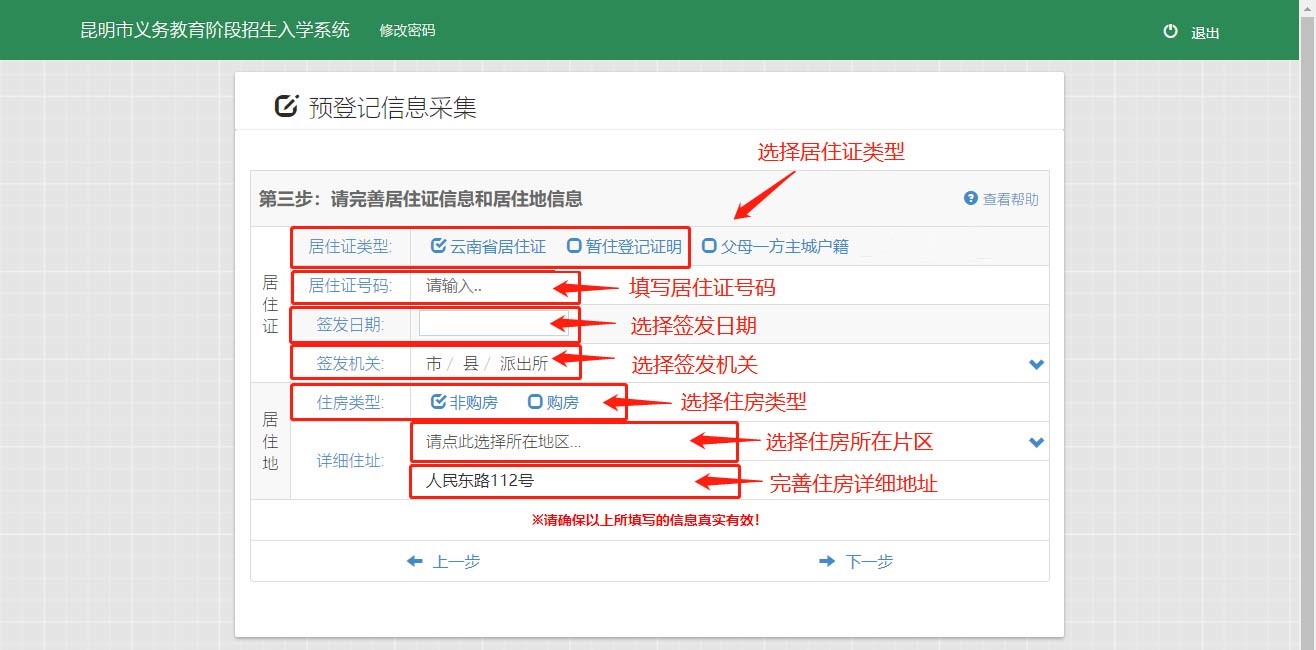This screenshot has width=1316, height=650.
Task: Open the 查看帮助 help link
Action: [x=1010, y=199]
